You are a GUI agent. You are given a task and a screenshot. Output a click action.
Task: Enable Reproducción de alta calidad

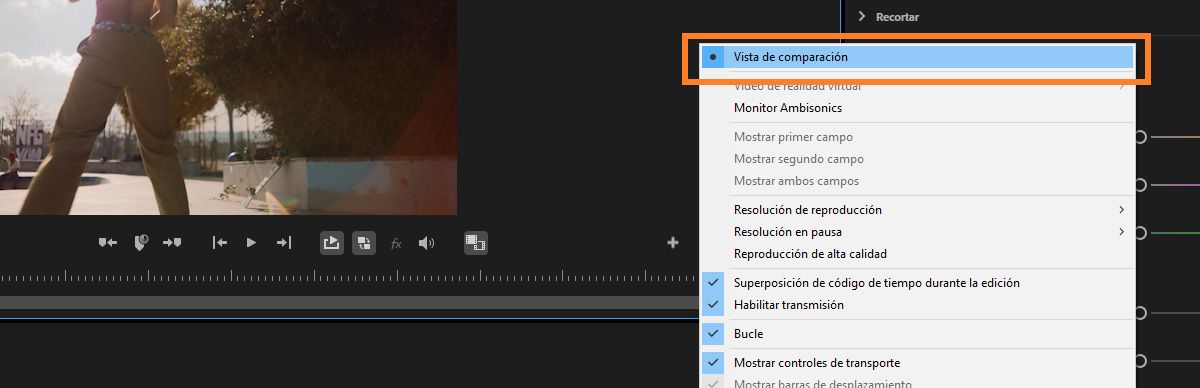917,254
